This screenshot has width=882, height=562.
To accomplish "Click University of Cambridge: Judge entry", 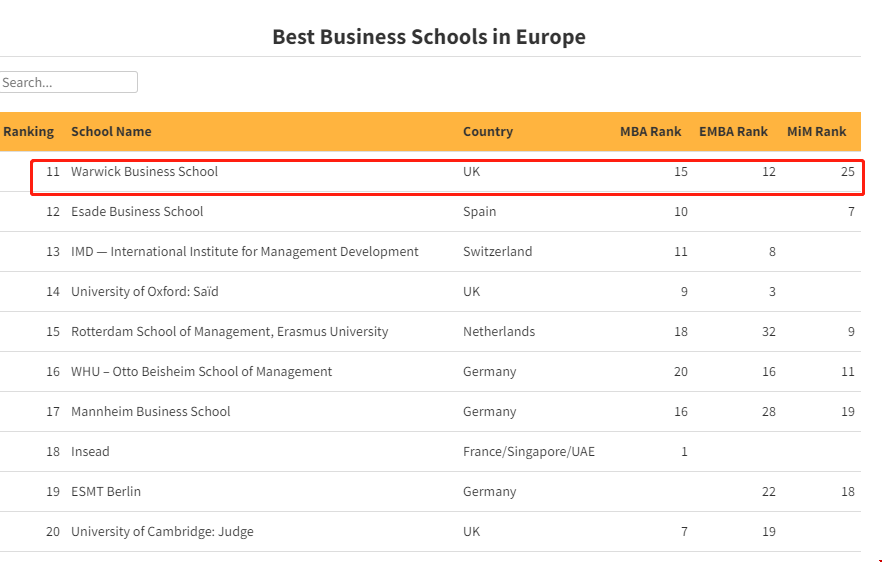I will [x=162, y=532].
